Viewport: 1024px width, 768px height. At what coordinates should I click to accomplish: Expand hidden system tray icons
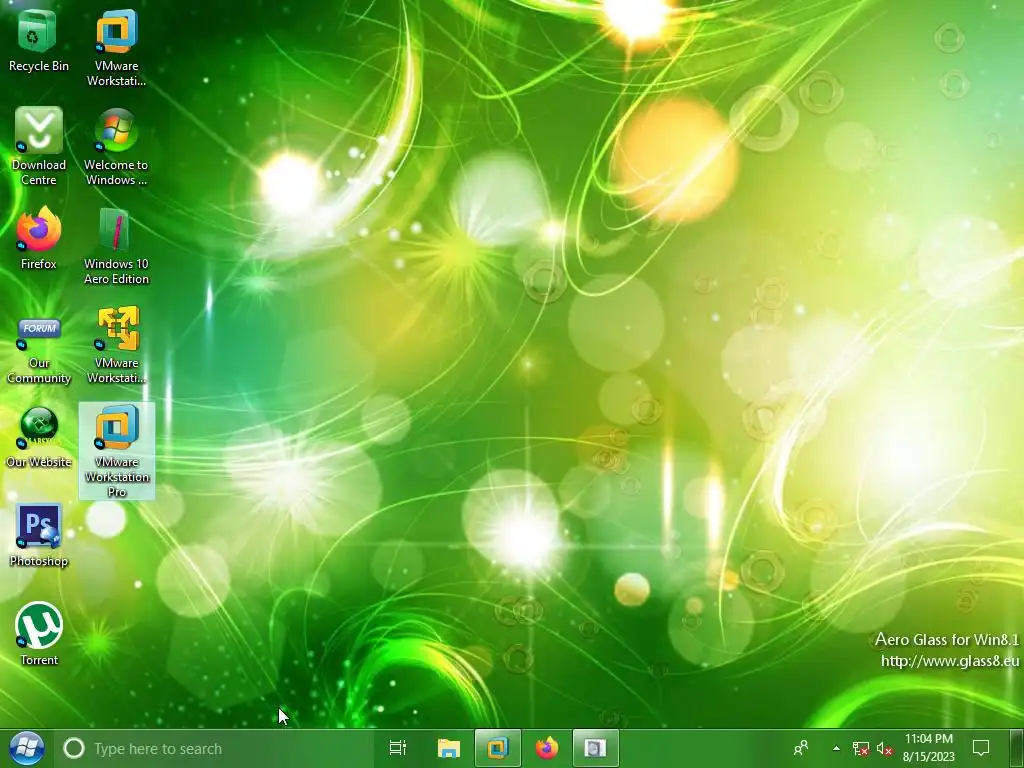(836, 748)
